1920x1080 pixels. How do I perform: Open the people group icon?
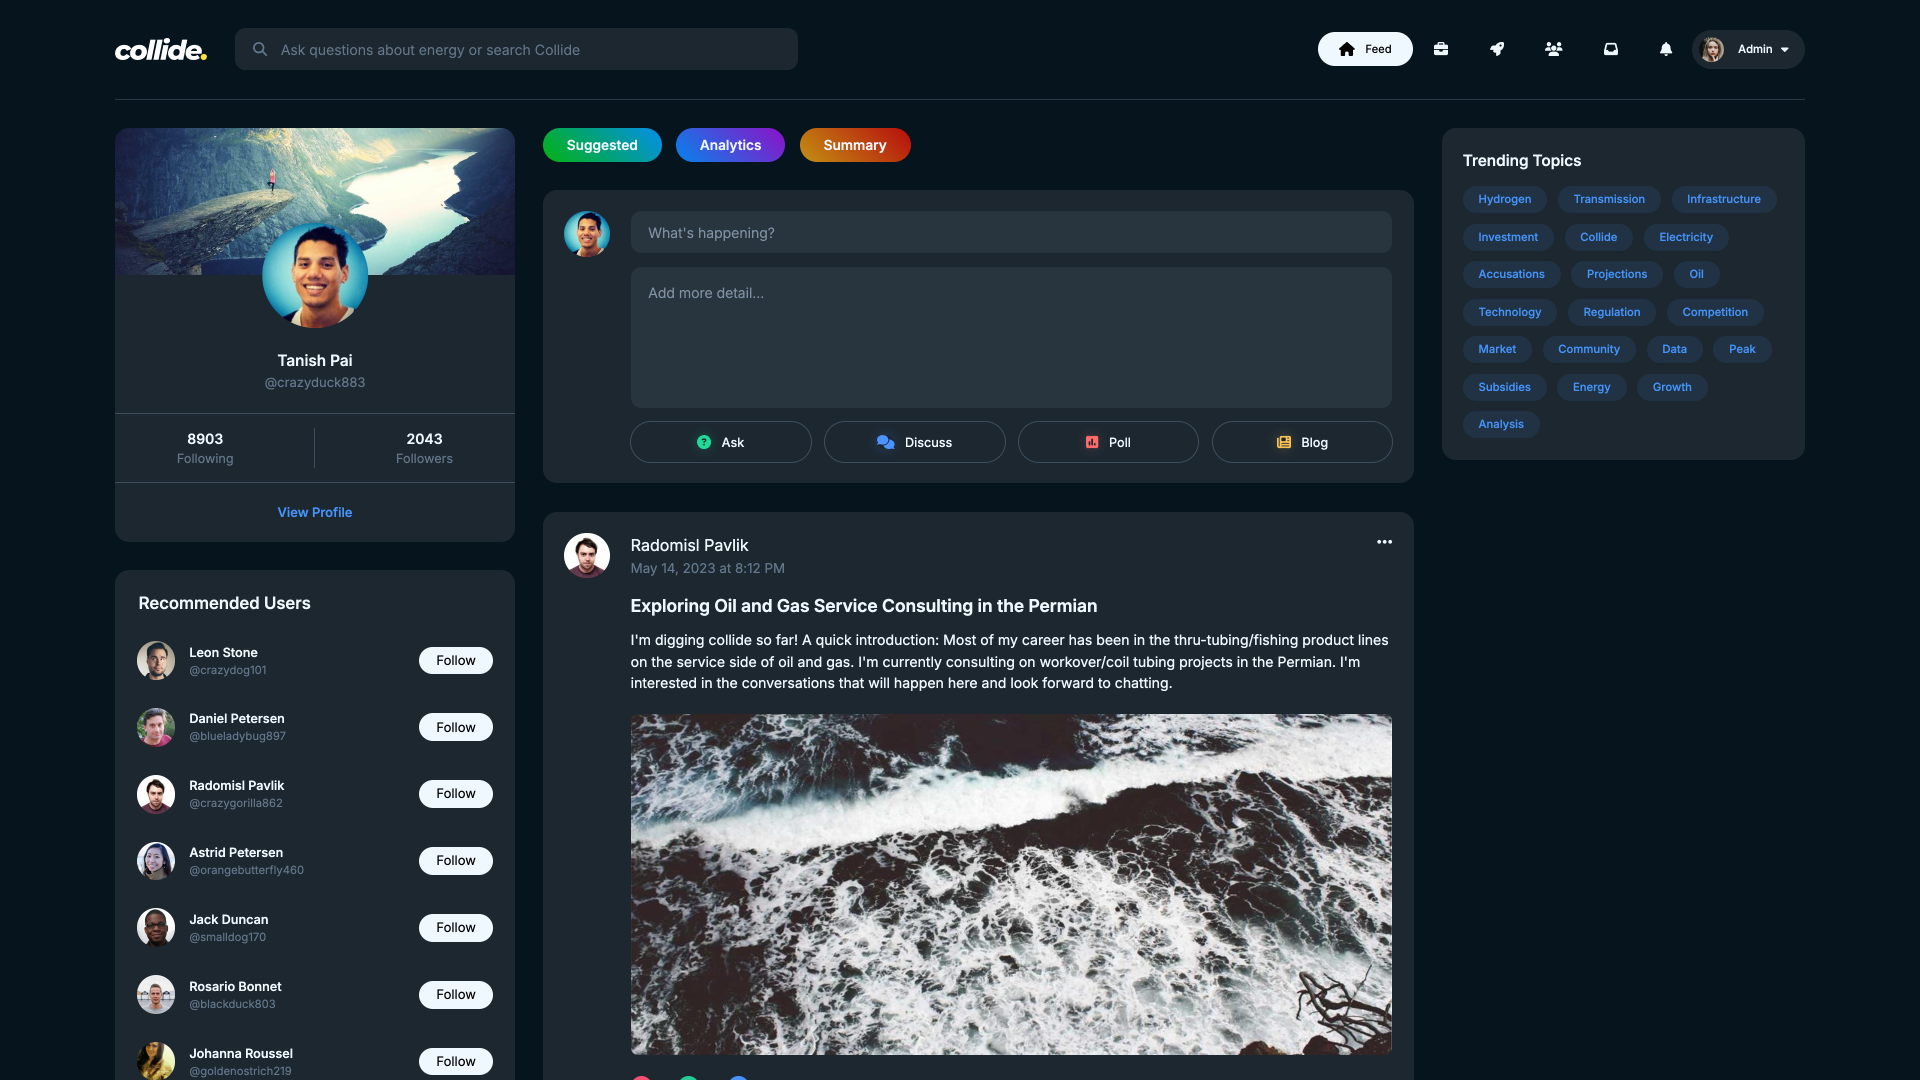click(x=1553, y=49)
